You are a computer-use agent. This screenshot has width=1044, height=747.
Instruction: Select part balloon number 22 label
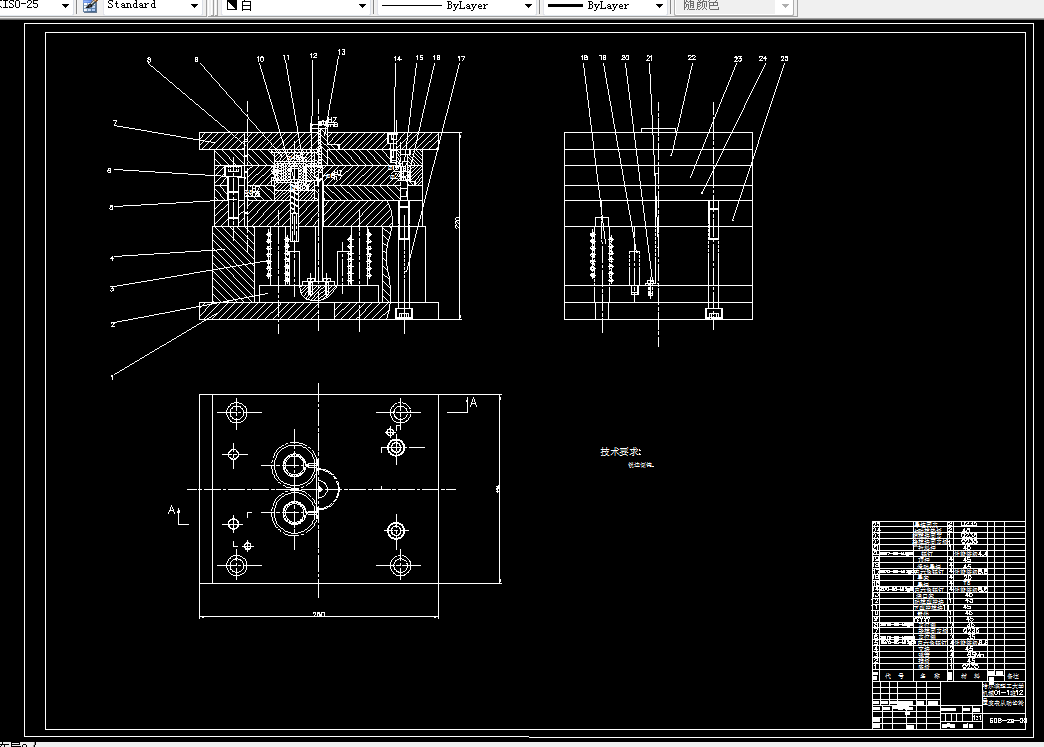pyautogui.click(x=692, y=58)
